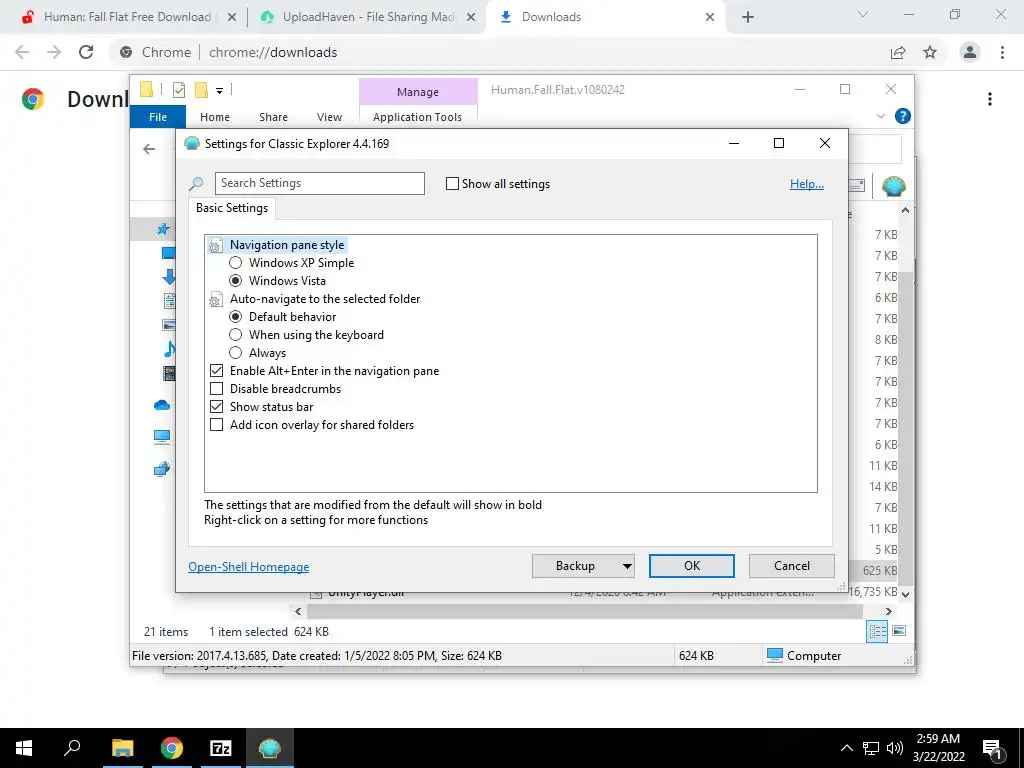The width and height of the screenshot is (1024, 768).
Task: Uncheck Show status bar
Action: point(217,407)
